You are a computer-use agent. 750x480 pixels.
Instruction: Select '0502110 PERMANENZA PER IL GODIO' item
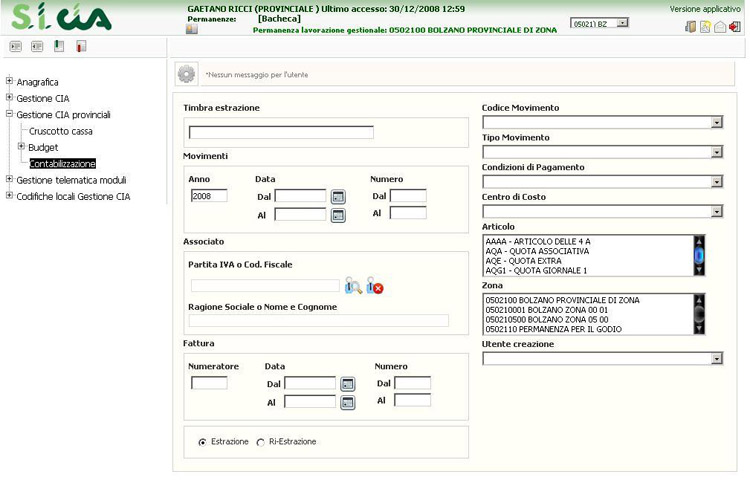[588, 329]
